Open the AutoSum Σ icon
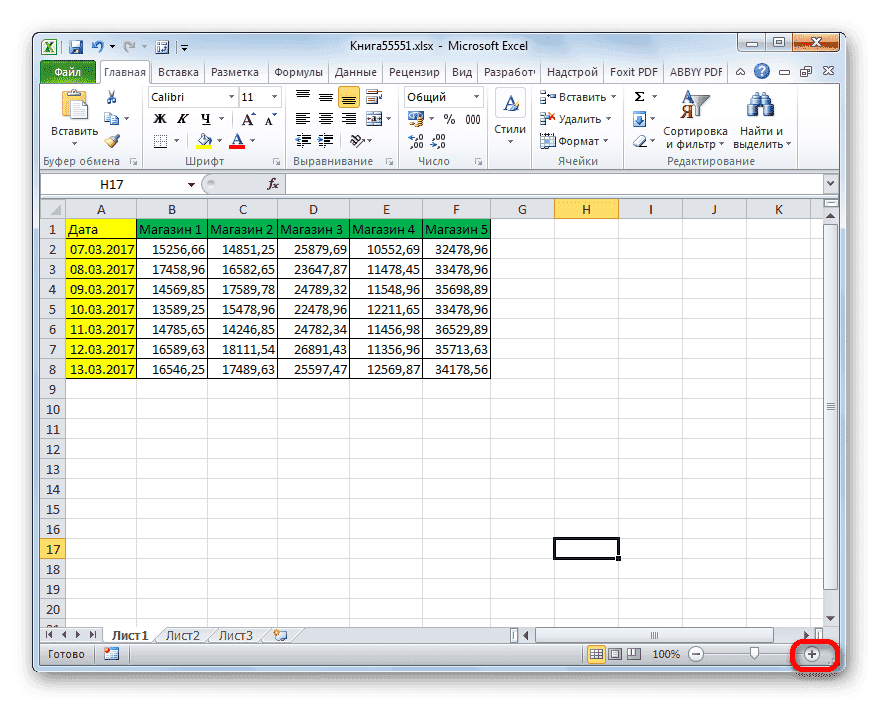This screenshot has width=879, height=705. coord(640,96)
